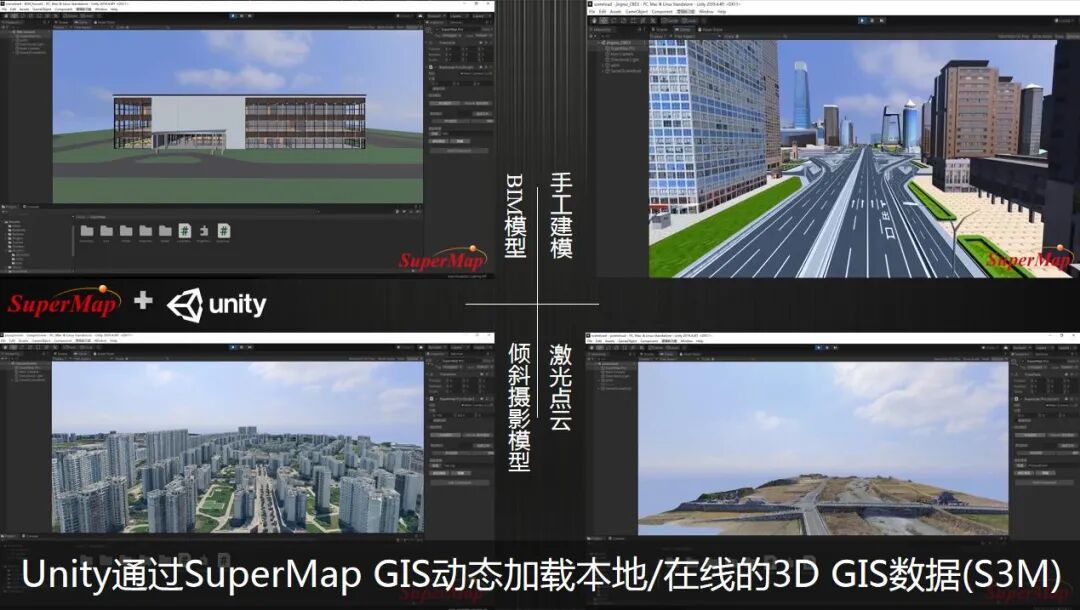Screen dimensions: 1080x610
Task: Open Layers dropdown in 倾斜摄影模型 window
Action: [x=459, y=348]
